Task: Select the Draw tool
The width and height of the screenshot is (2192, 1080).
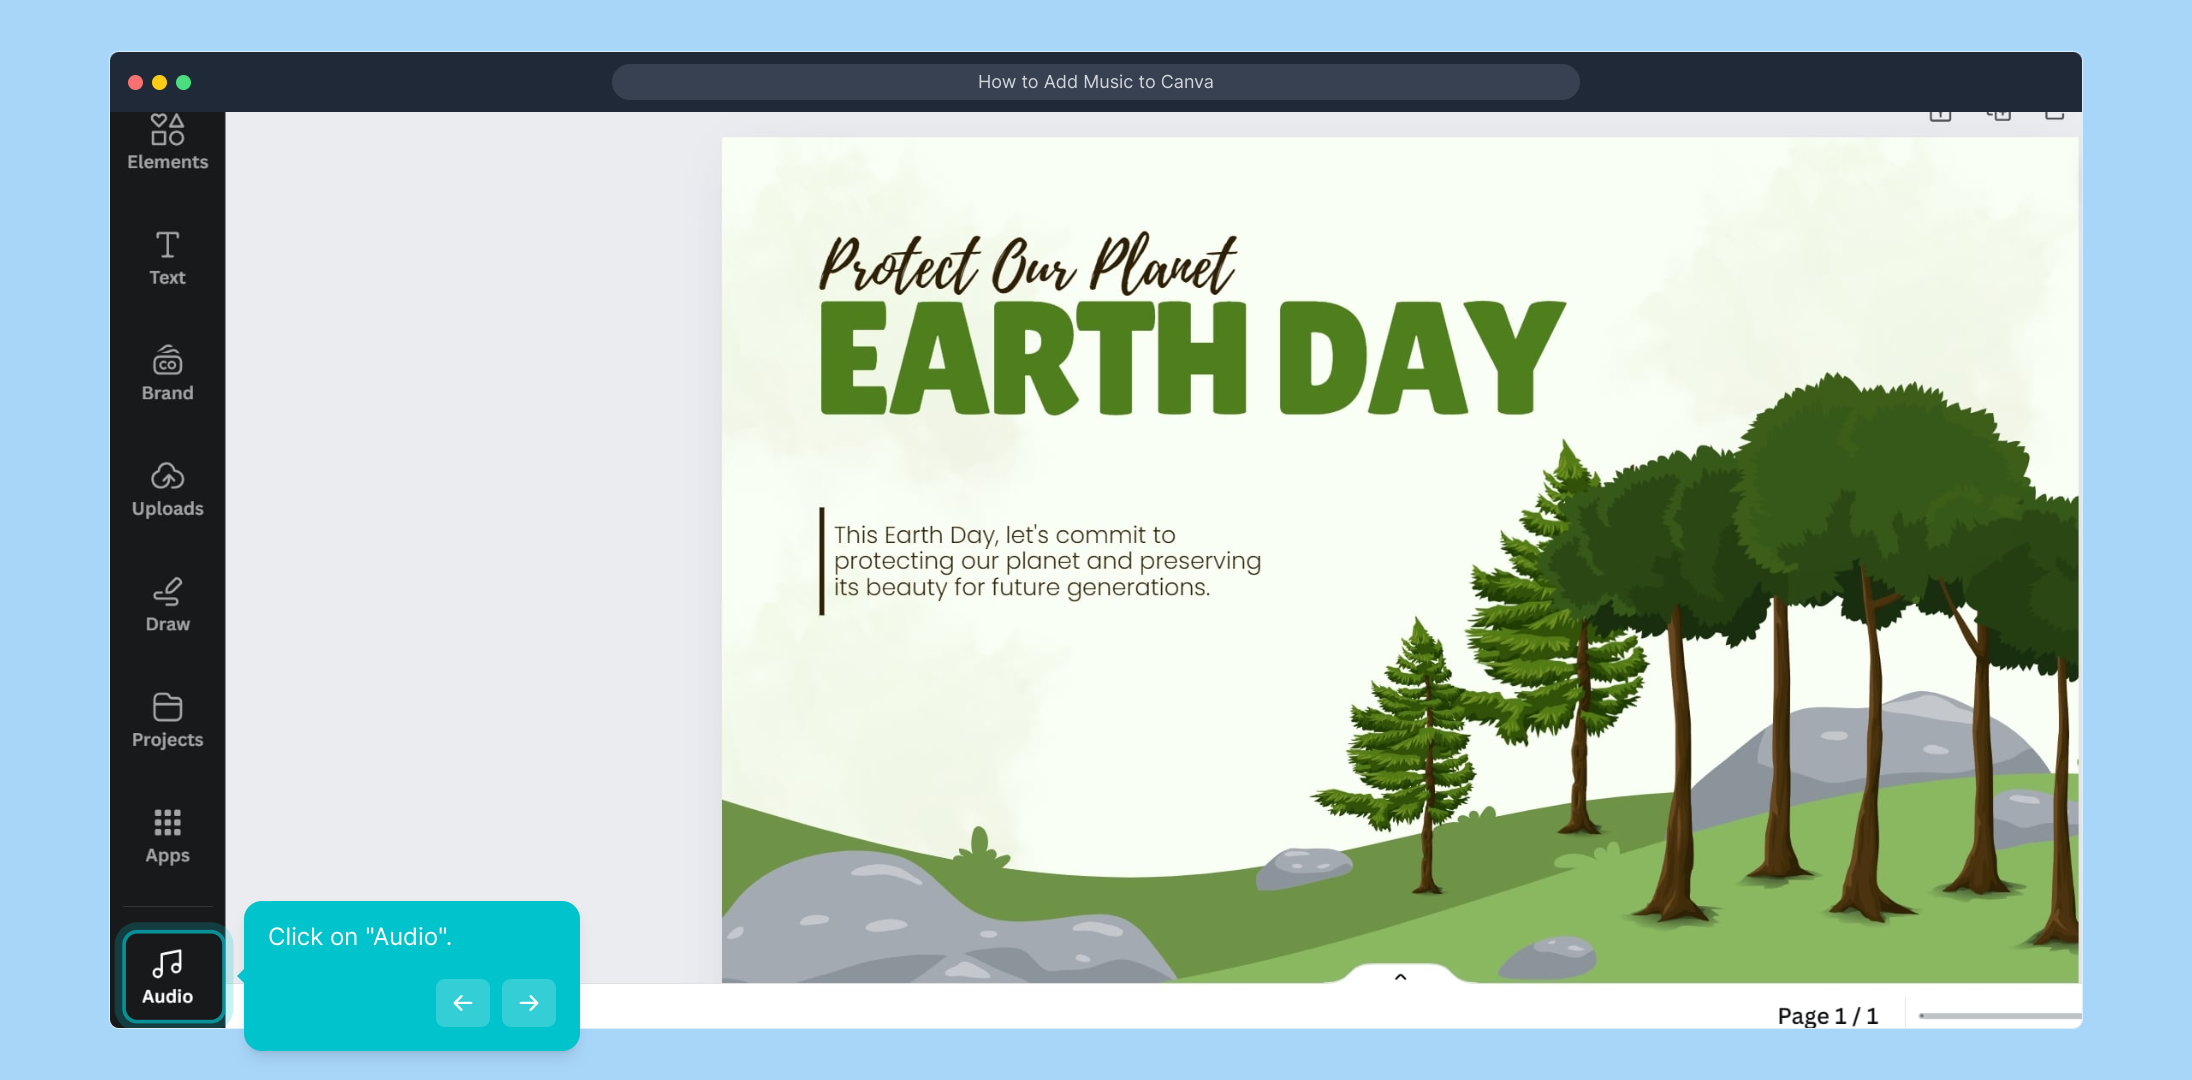Action: coord(167,604)
